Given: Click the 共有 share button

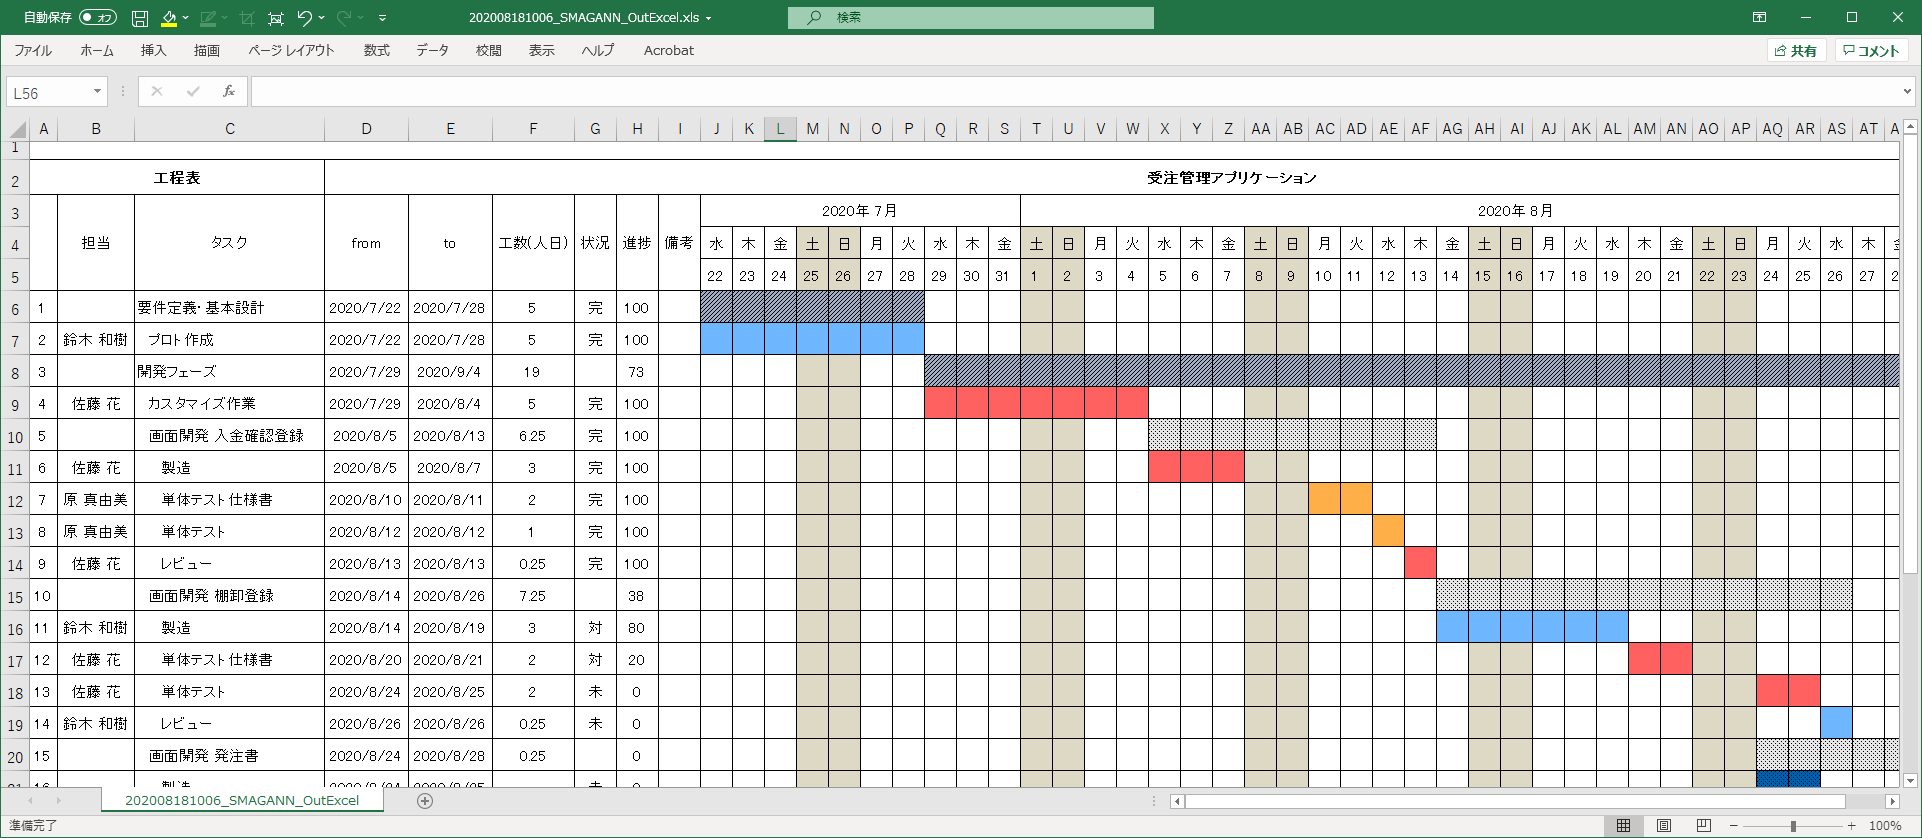Looking at the screenshot, I should pos(1796,51).
